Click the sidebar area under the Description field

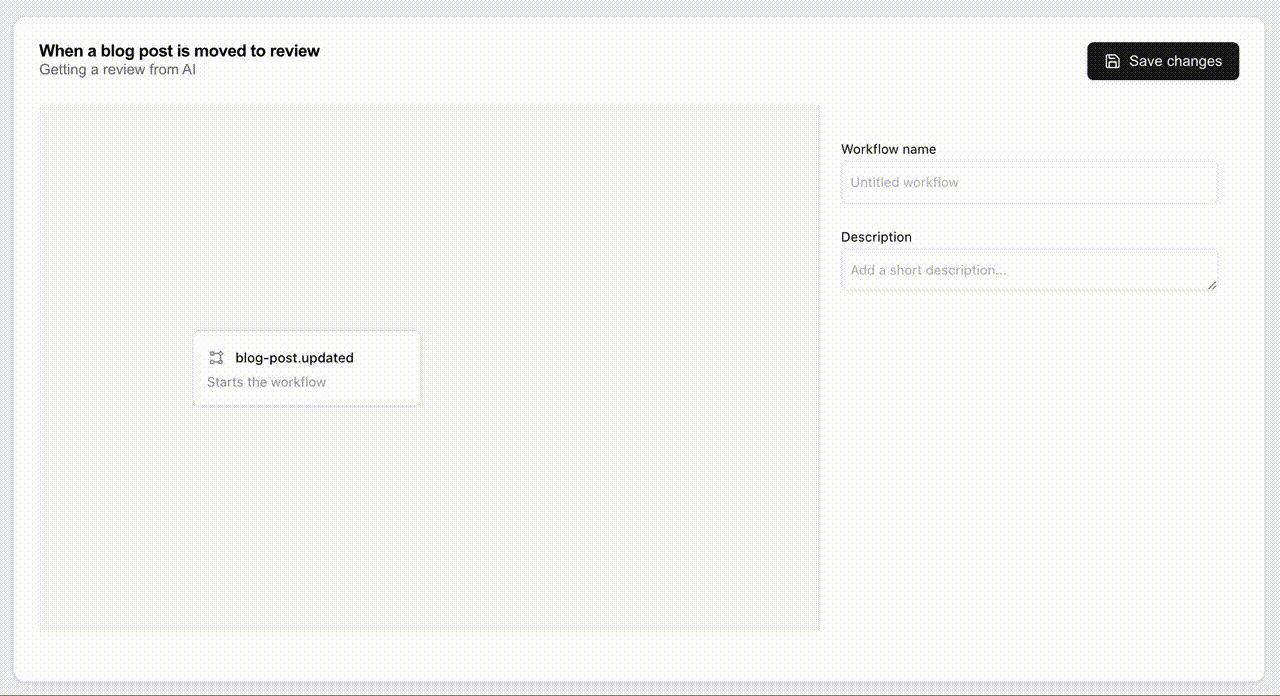[1029, 400]
